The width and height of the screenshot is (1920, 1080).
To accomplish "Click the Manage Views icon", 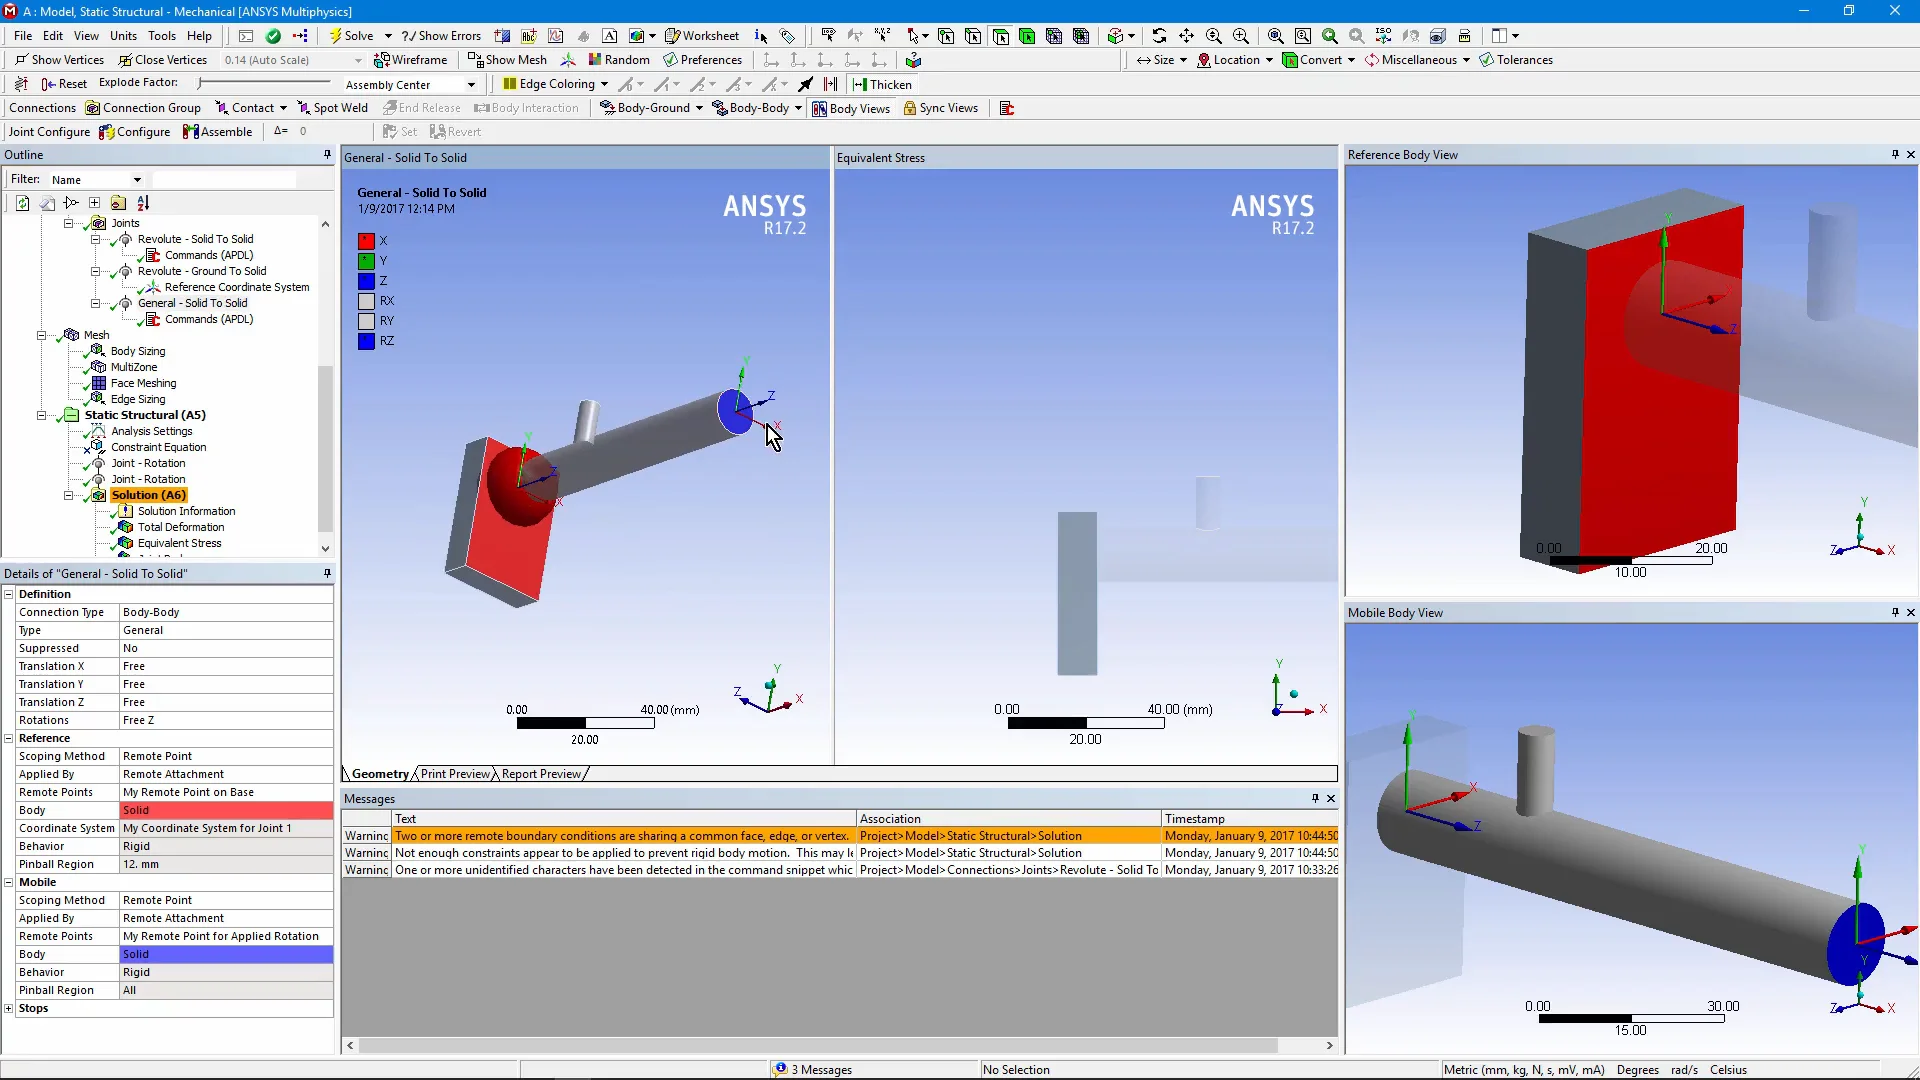I will point(1438,36).
